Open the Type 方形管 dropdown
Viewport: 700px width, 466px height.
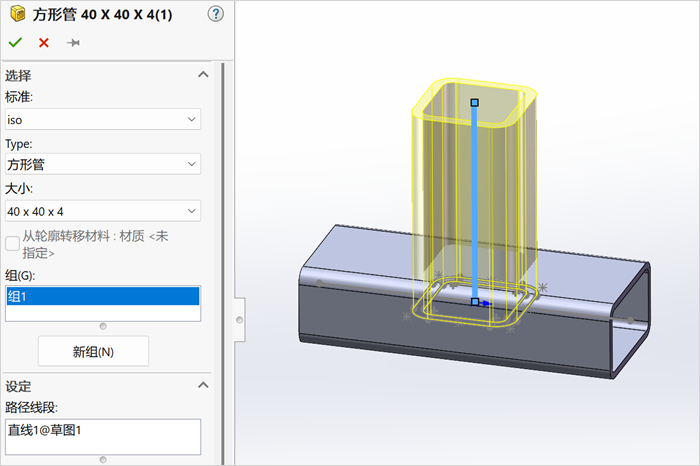pos(103,164)
